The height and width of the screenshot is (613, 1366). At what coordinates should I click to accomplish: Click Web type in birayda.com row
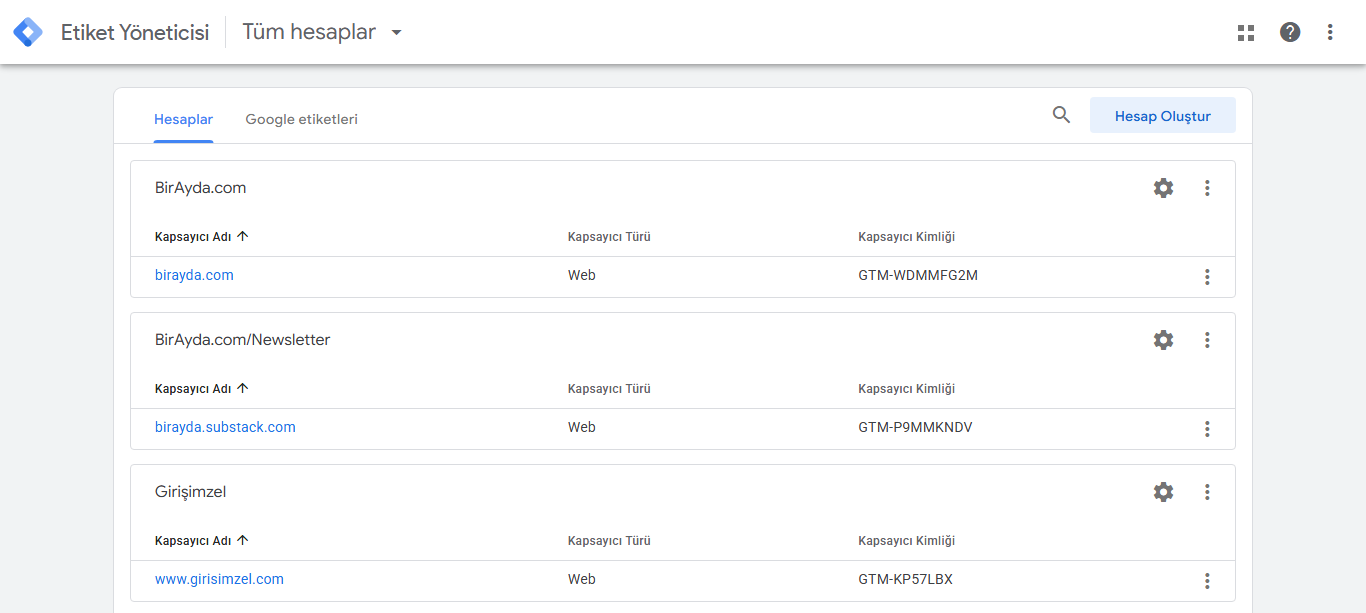(581, 275)
